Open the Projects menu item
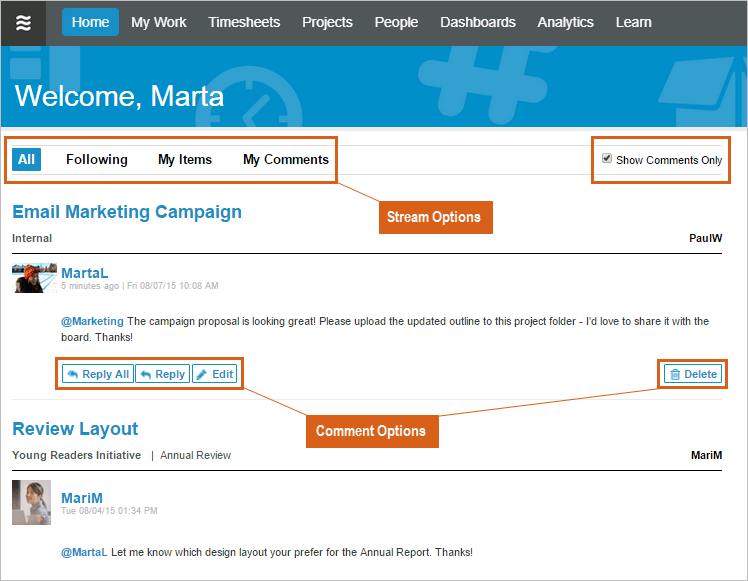 (x=327, y=22)
